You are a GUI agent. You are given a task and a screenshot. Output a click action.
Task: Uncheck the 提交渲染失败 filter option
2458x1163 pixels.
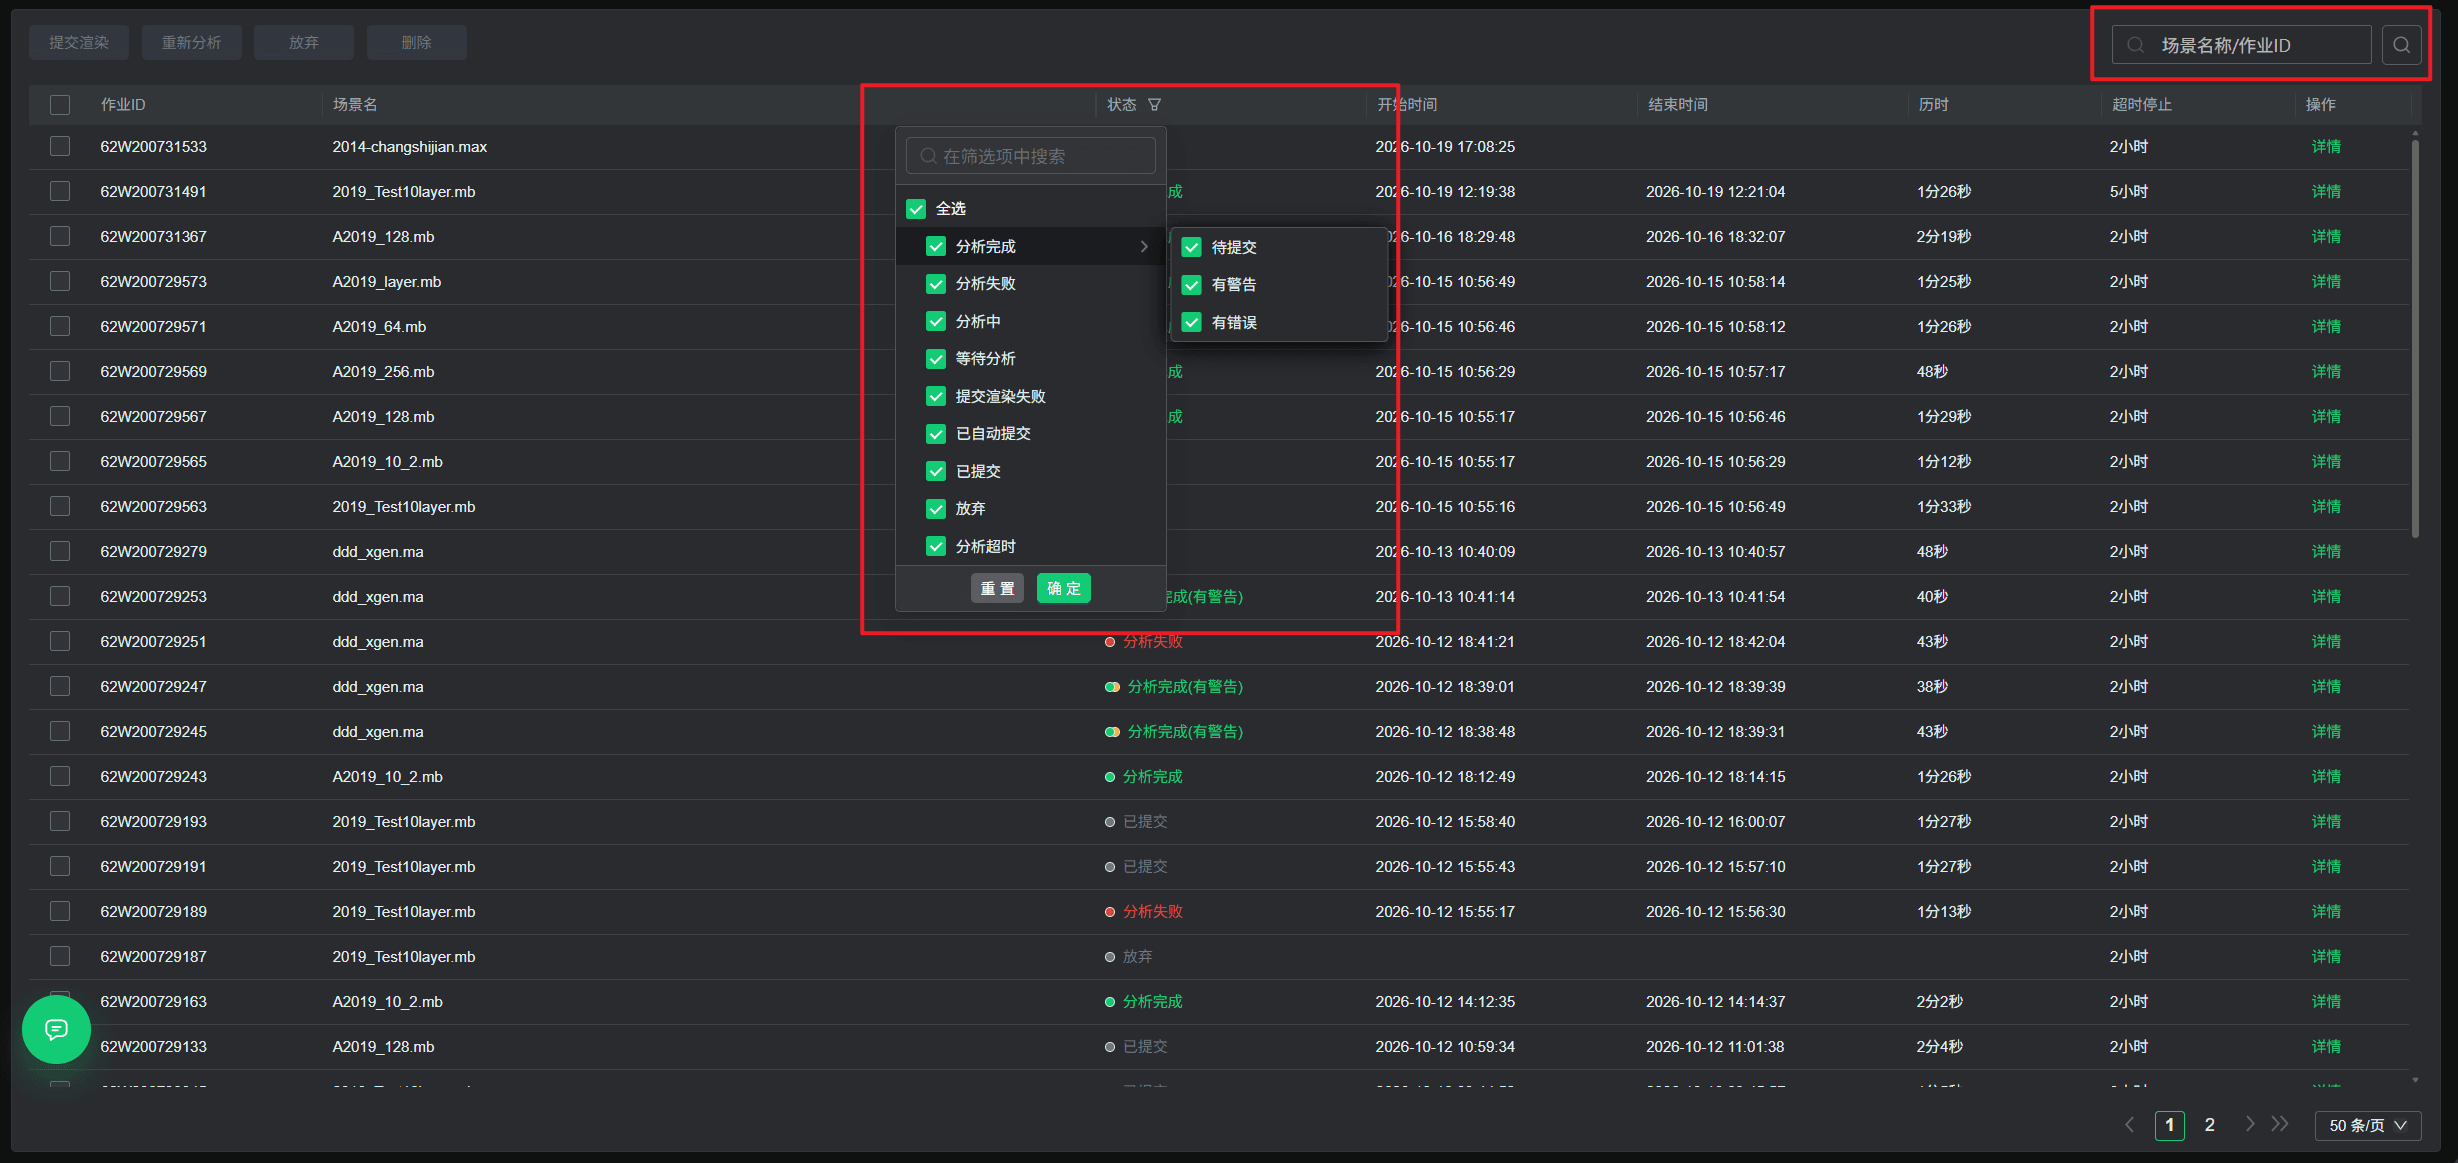[x=936, y=396]
